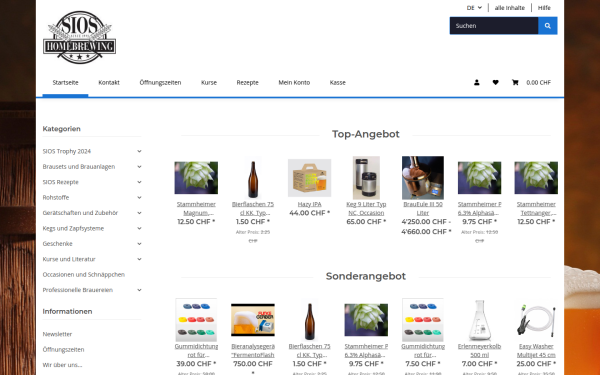600x375 pixels.
Task: Open the Bieranalysegerät Fermentoflash link
Action: point(253,351)
